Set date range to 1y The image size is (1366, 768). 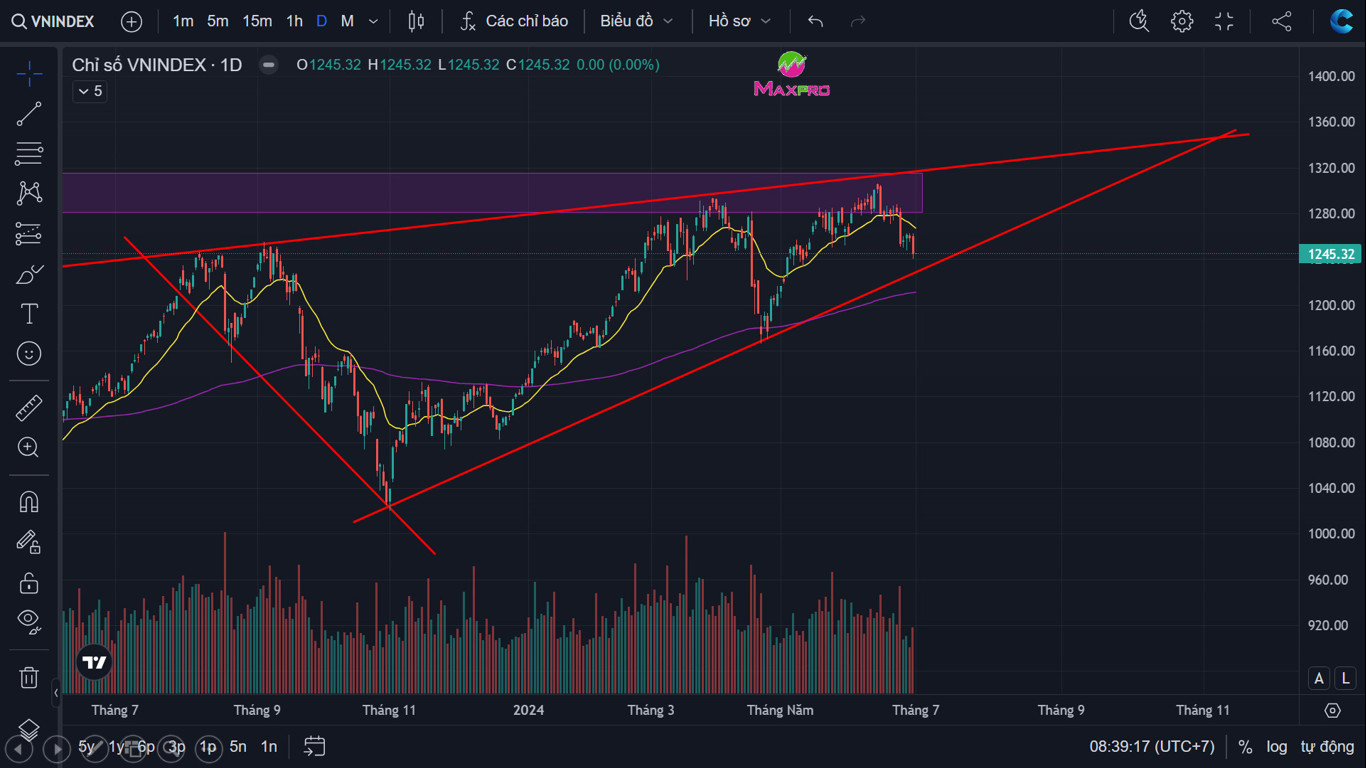click(x=117, y=746)
